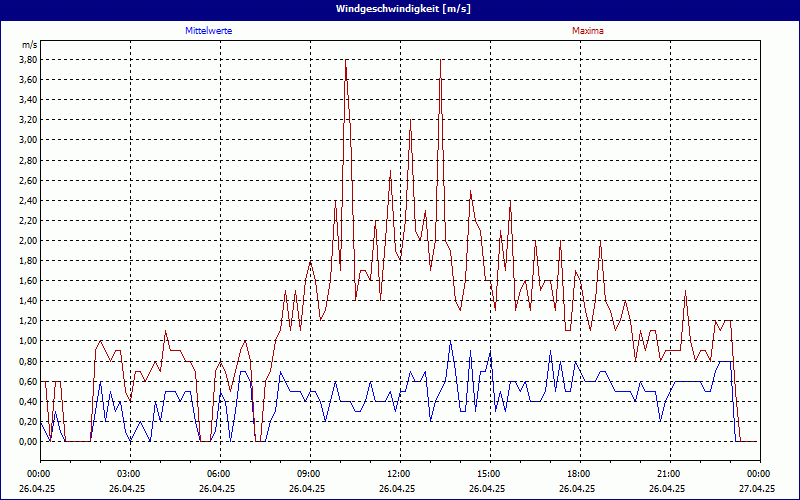This screenshot has height=500, width=800.
Task: Select the 1,00 y-axis value
Action: pyautogui.click(x=27, y=340)
